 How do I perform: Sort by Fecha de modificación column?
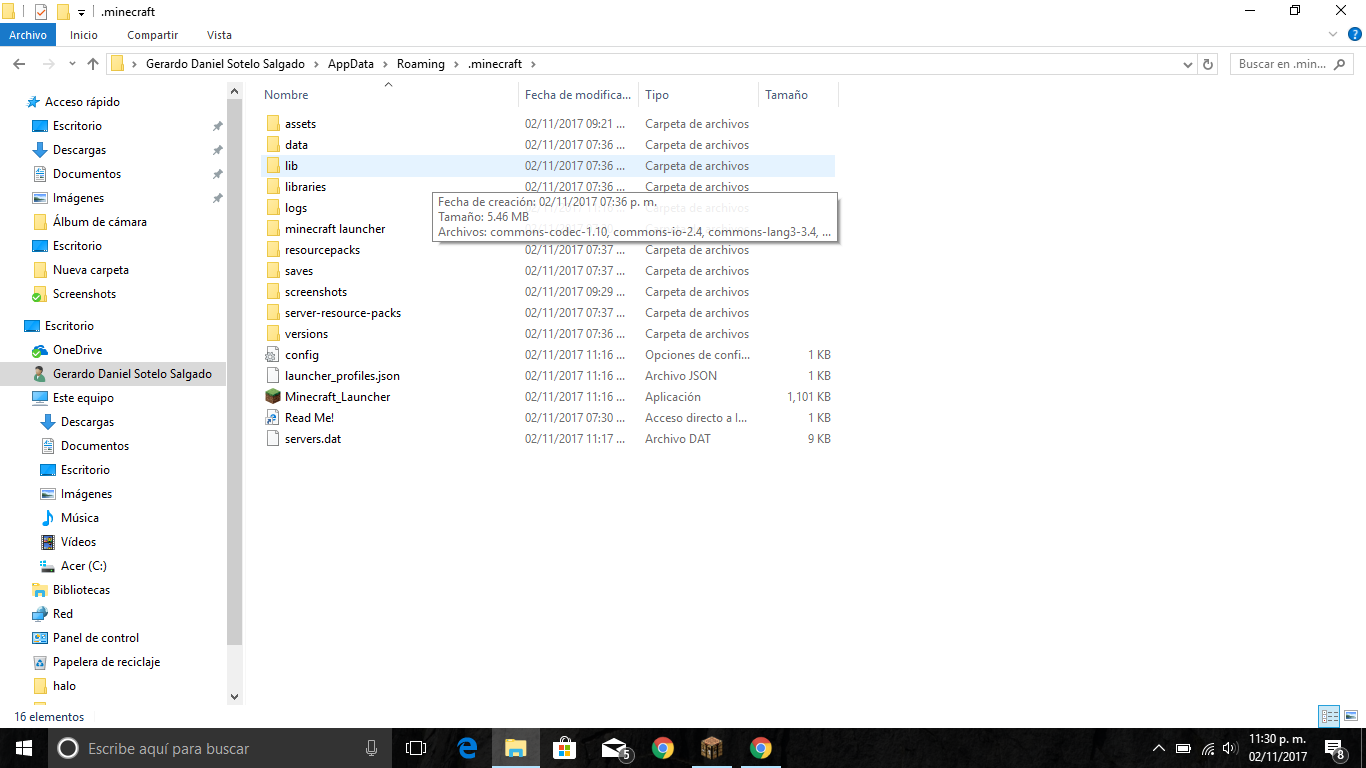[579, 95]
